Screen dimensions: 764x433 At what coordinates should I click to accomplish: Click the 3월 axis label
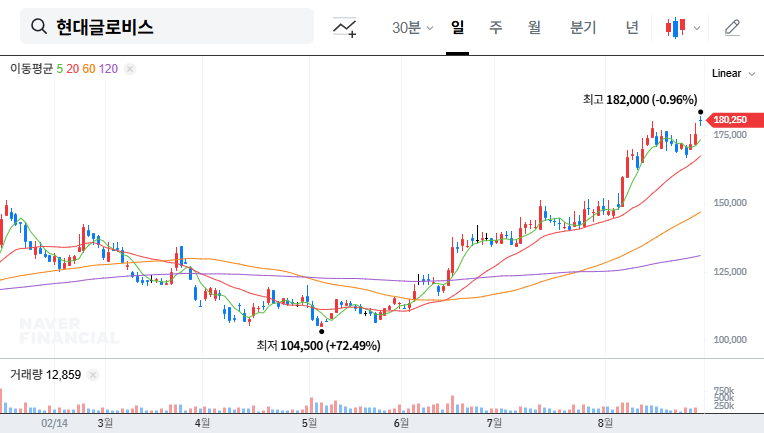coord(105,423)
